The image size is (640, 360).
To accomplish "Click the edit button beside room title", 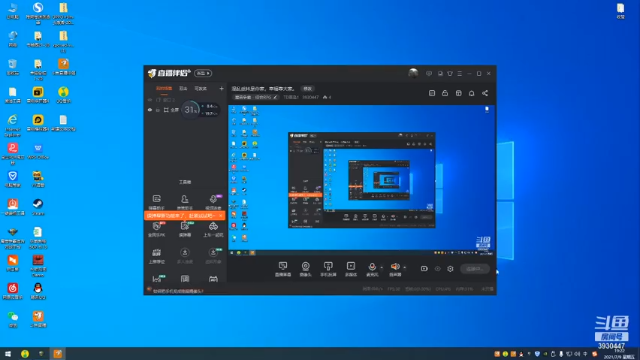I will pyautogui.click(x=307, y=89).
